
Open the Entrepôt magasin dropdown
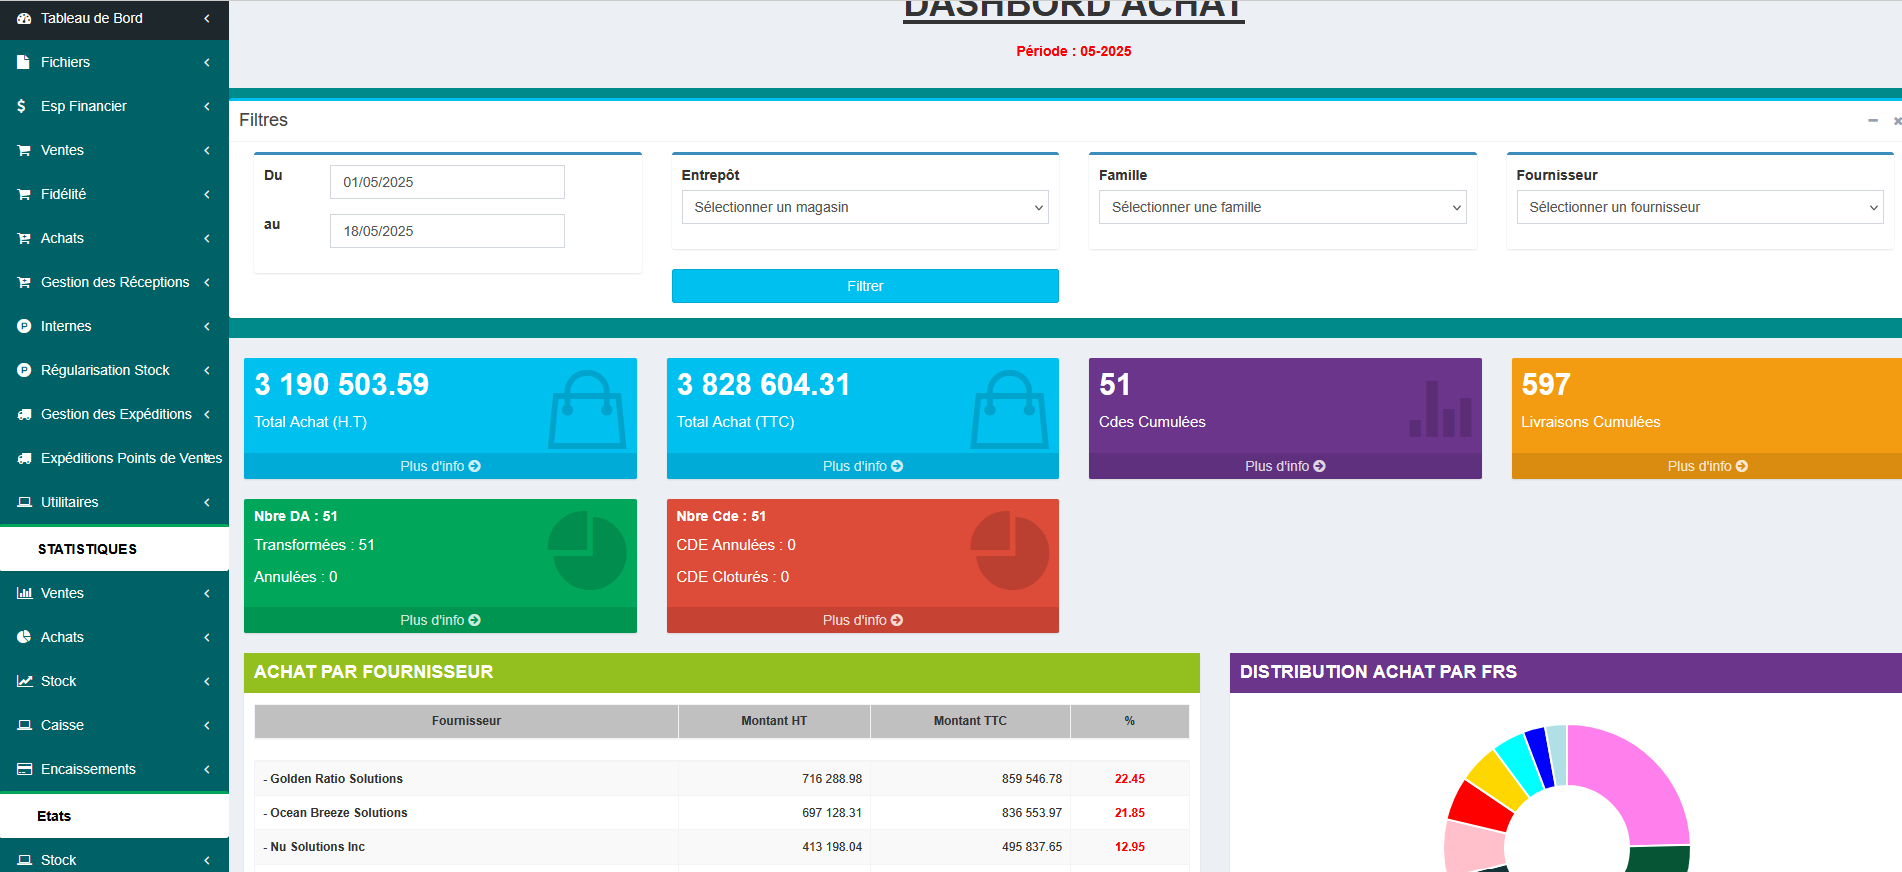click(x=864, y=207)
